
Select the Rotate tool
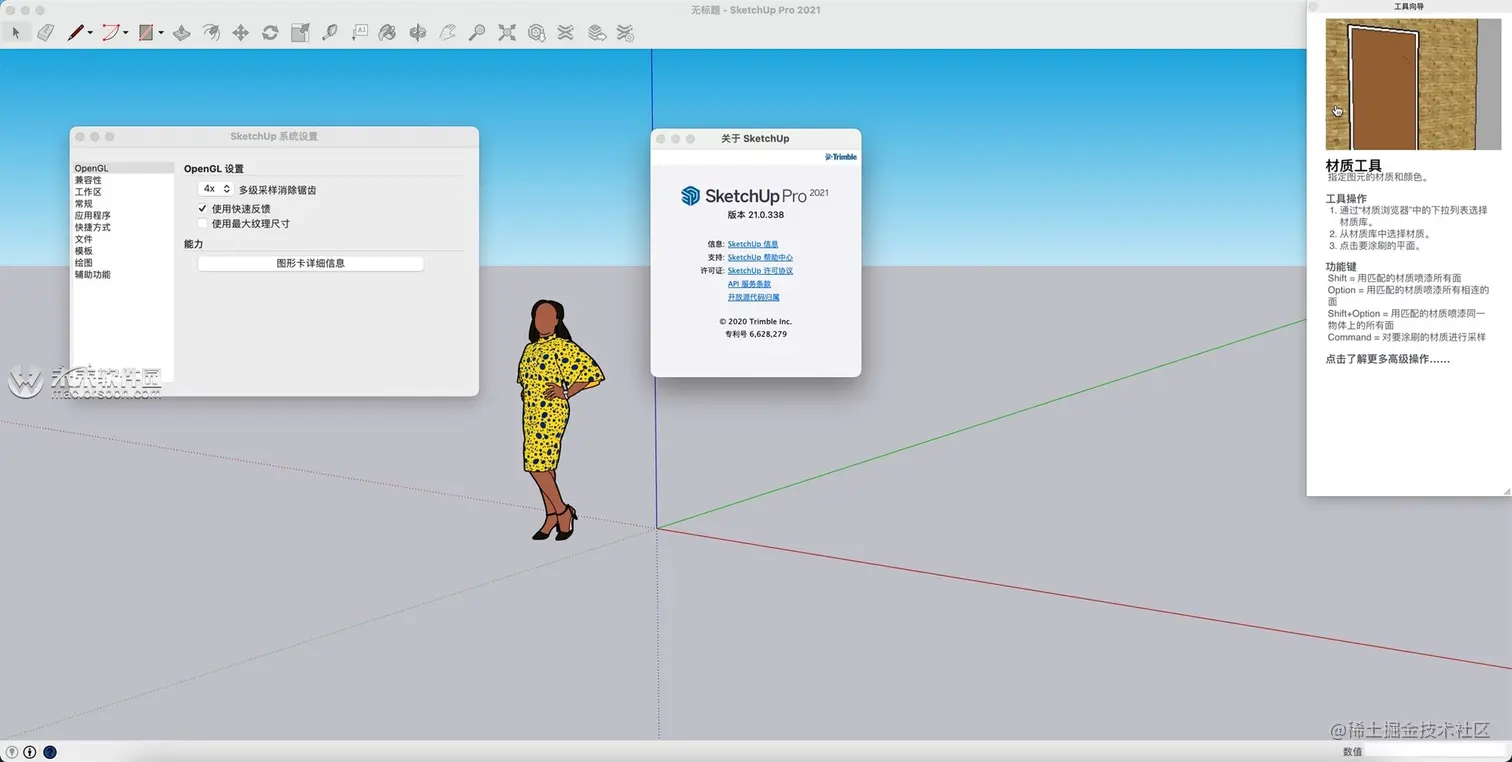coord(270,33)
